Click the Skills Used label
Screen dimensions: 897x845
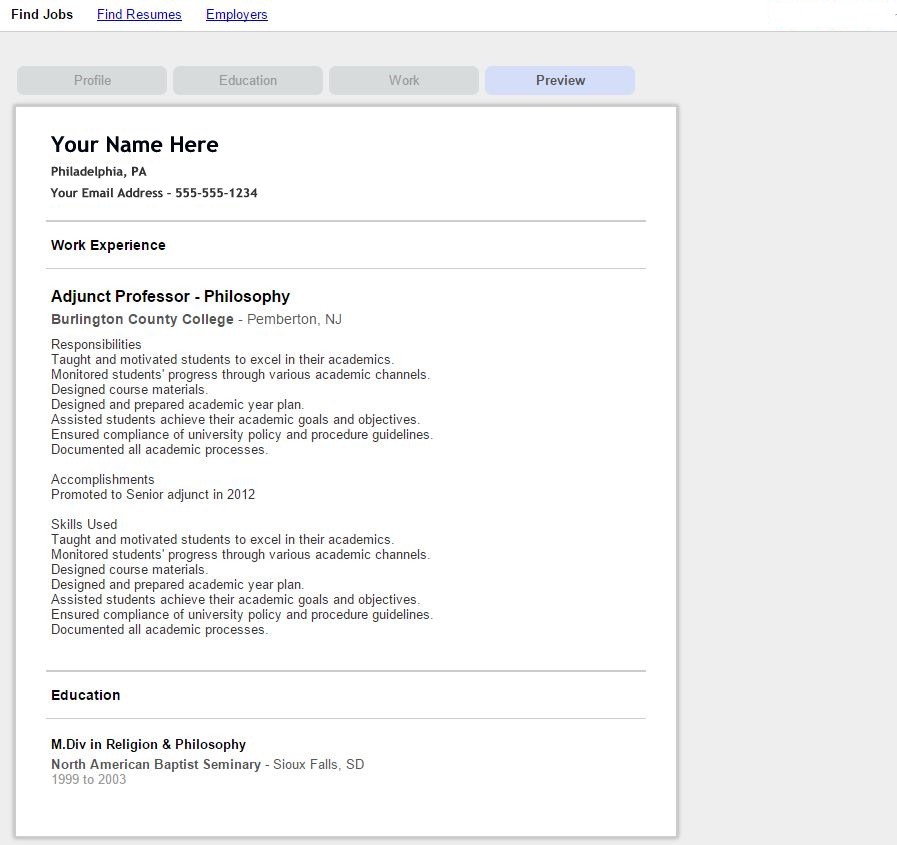pyautogui.click(x=84, y=525)
